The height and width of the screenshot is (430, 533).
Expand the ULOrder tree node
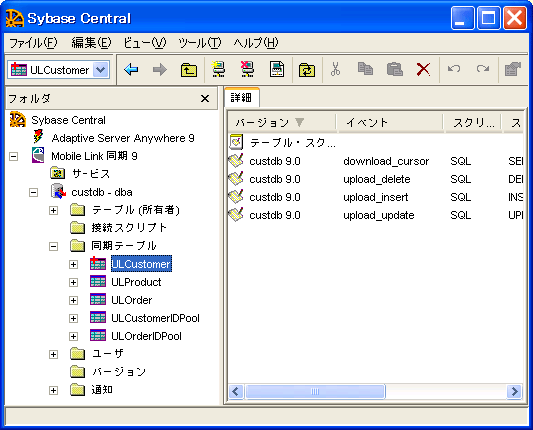tap(73, 300)
